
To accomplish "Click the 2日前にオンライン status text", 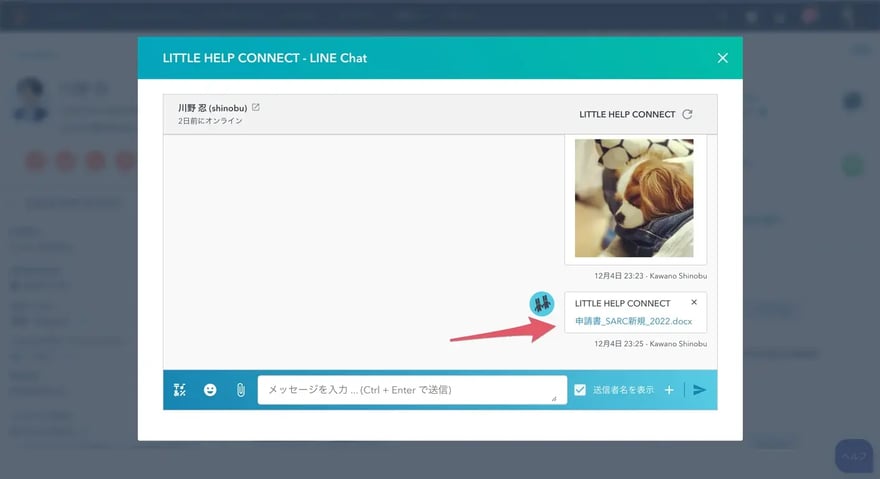I will point(210,121).
